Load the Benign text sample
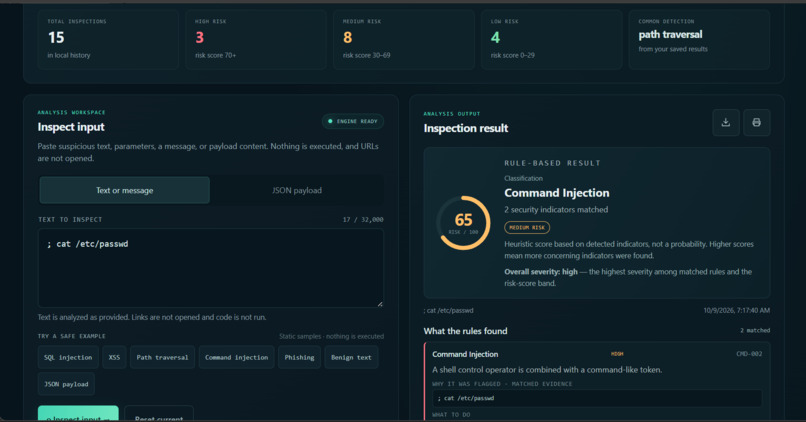The image size is (806, 422). (351, 357)
